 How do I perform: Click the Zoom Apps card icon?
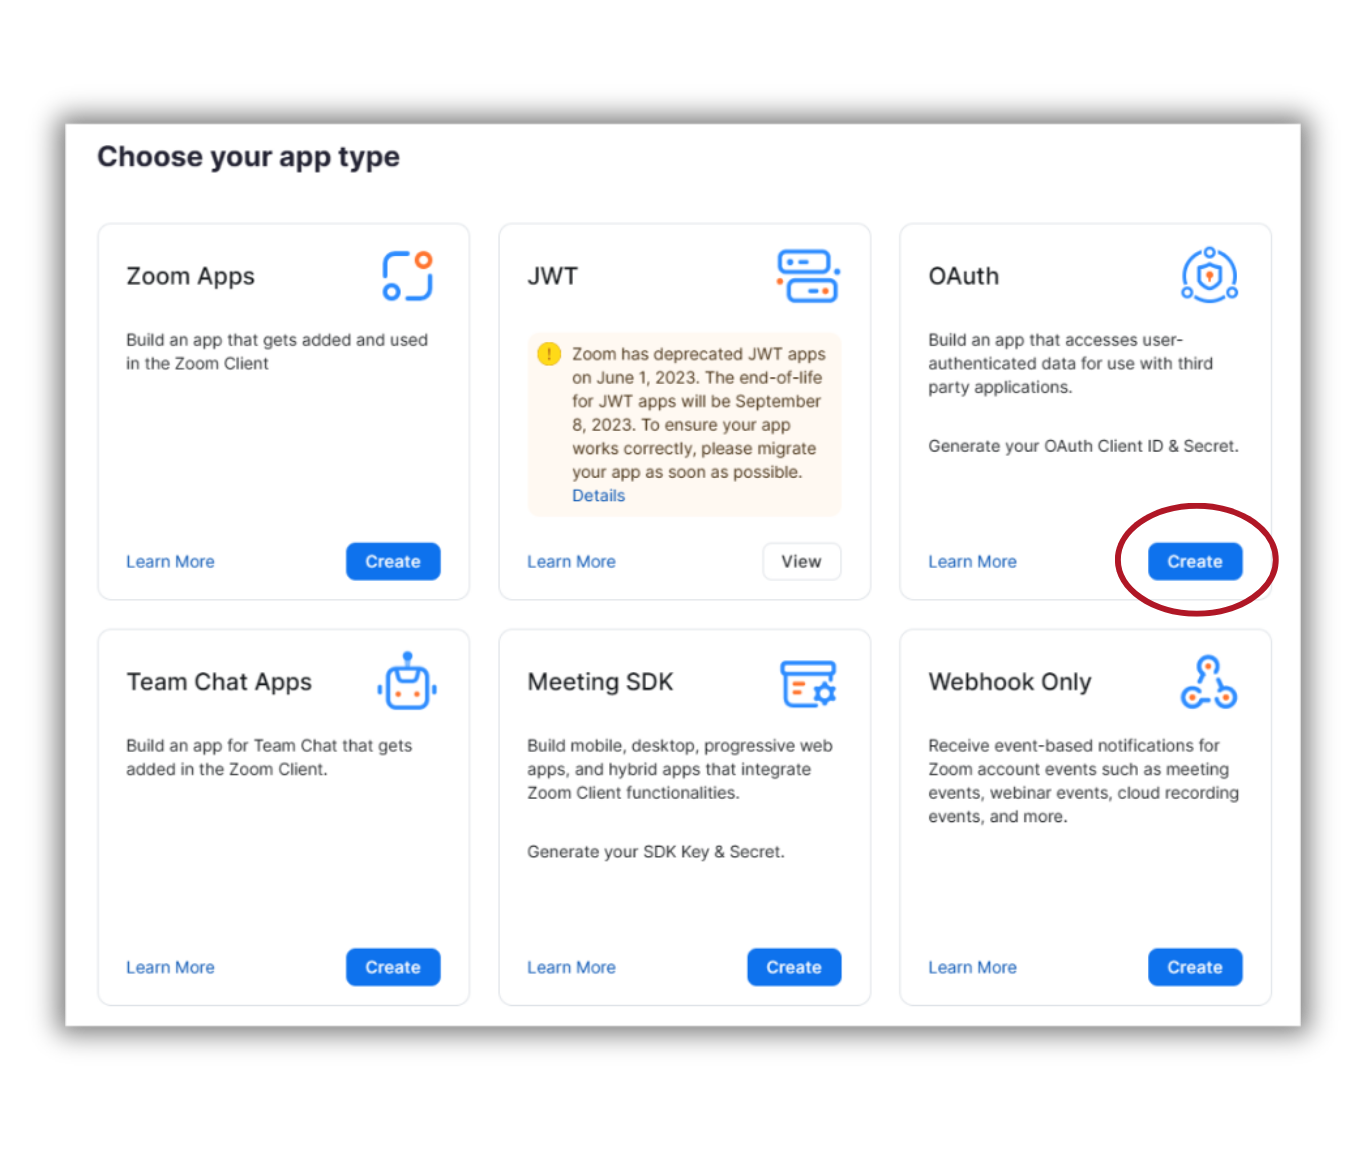click(x=407, y=276)
